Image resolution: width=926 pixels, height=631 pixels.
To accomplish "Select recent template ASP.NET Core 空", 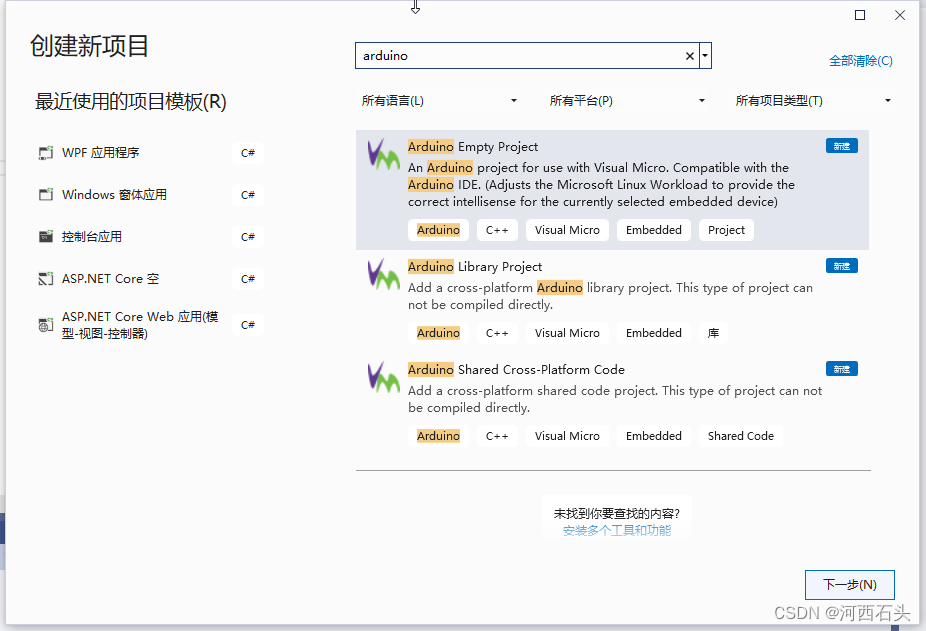I will pos(149,278).
